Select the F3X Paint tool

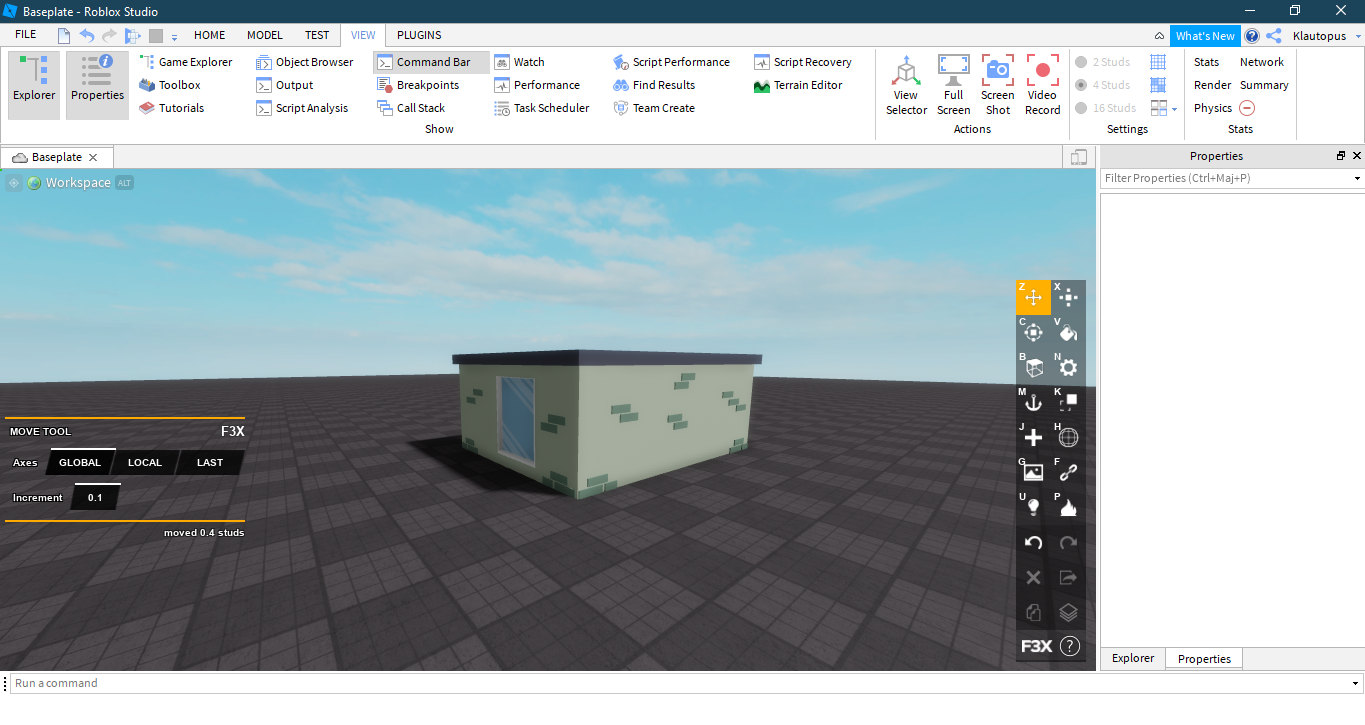click(x=1068, y=333)
